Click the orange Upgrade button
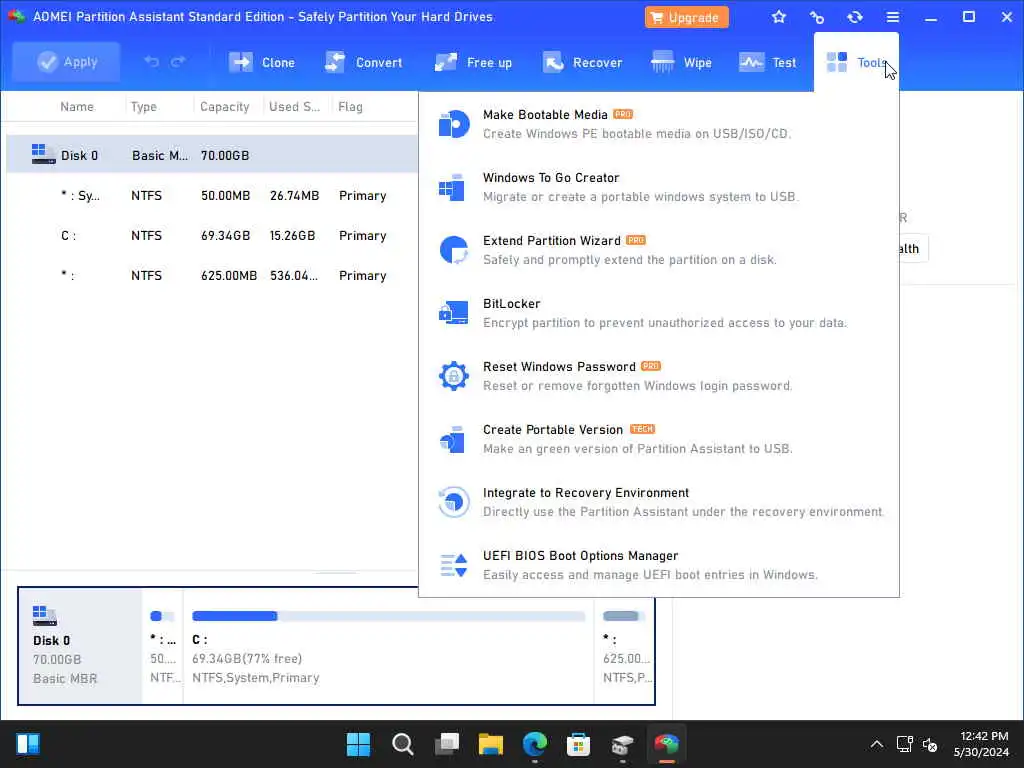The height and width of the screenshot is (768, 1024). (x=686, y=18)
